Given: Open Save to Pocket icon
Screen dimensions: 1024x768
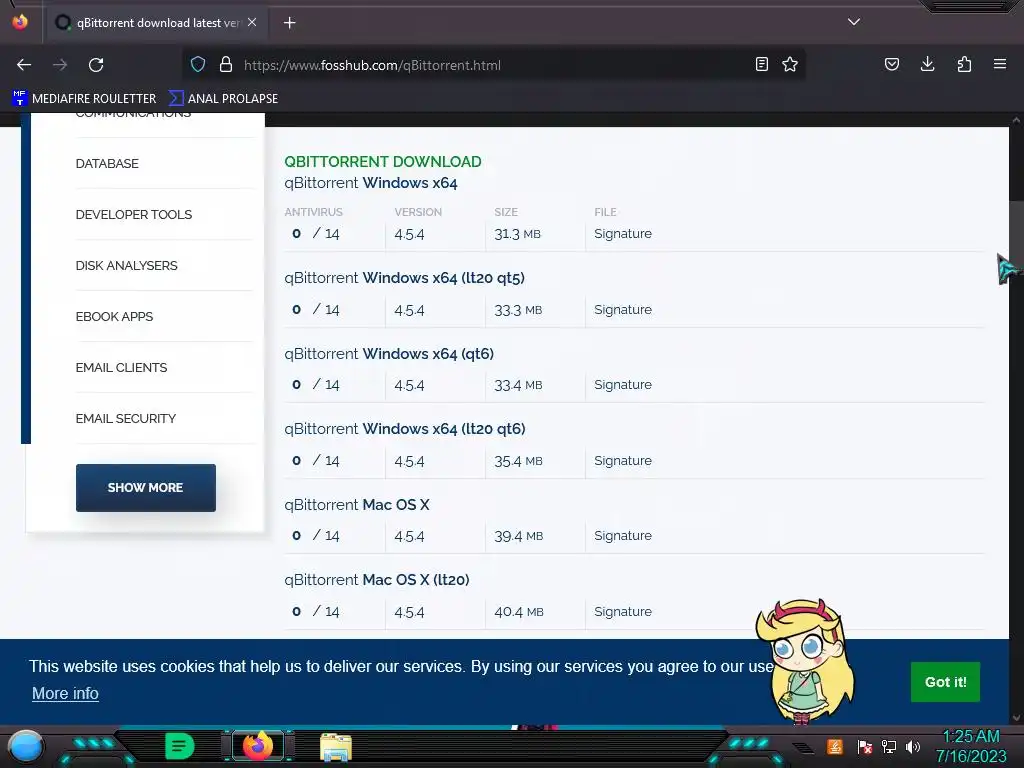Looking at the screenshot, I should click(x=891, y=64).
